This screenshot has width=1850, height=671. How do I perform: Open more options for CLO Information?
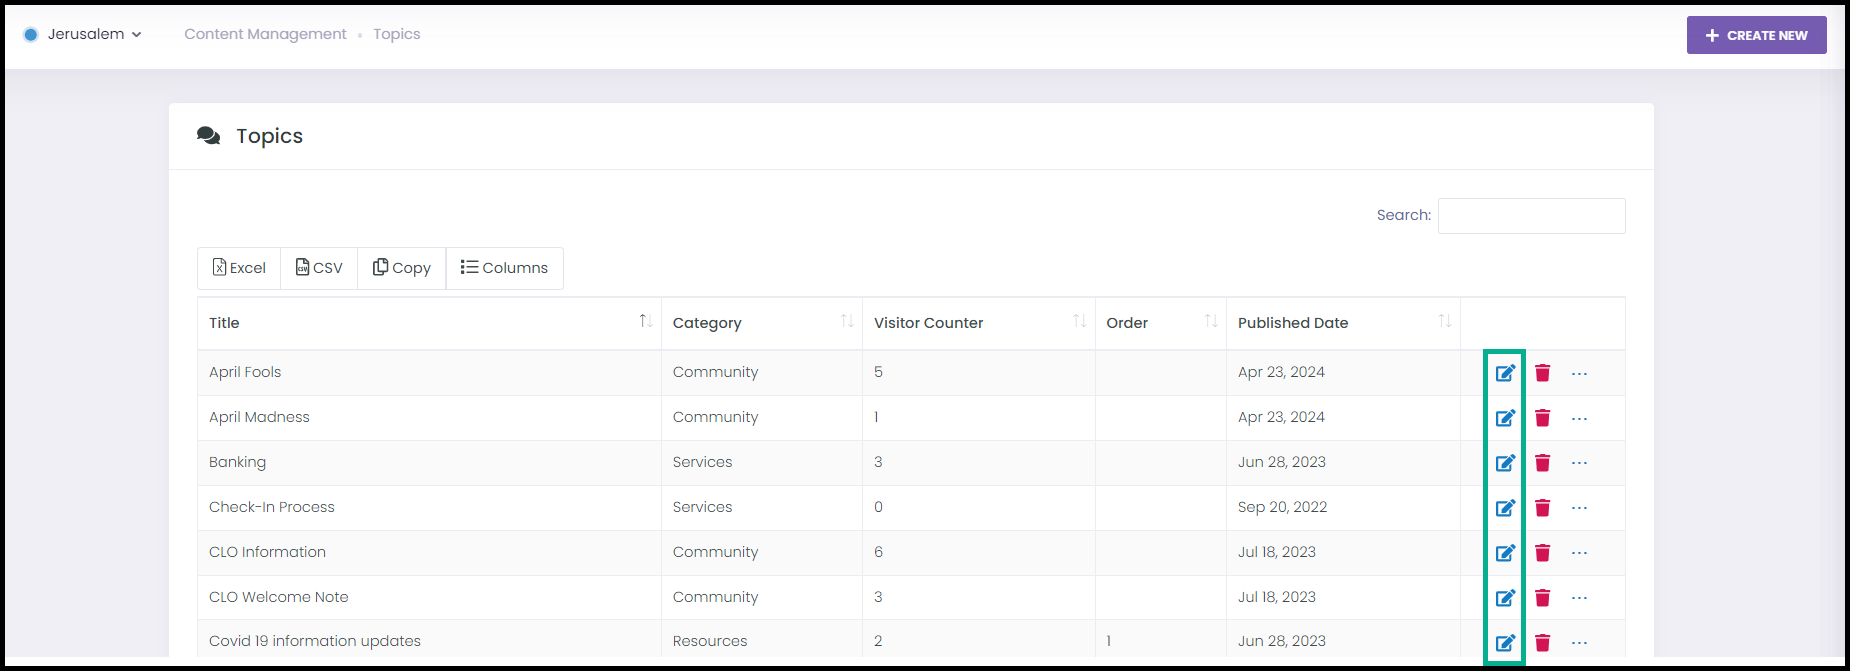1579,553
